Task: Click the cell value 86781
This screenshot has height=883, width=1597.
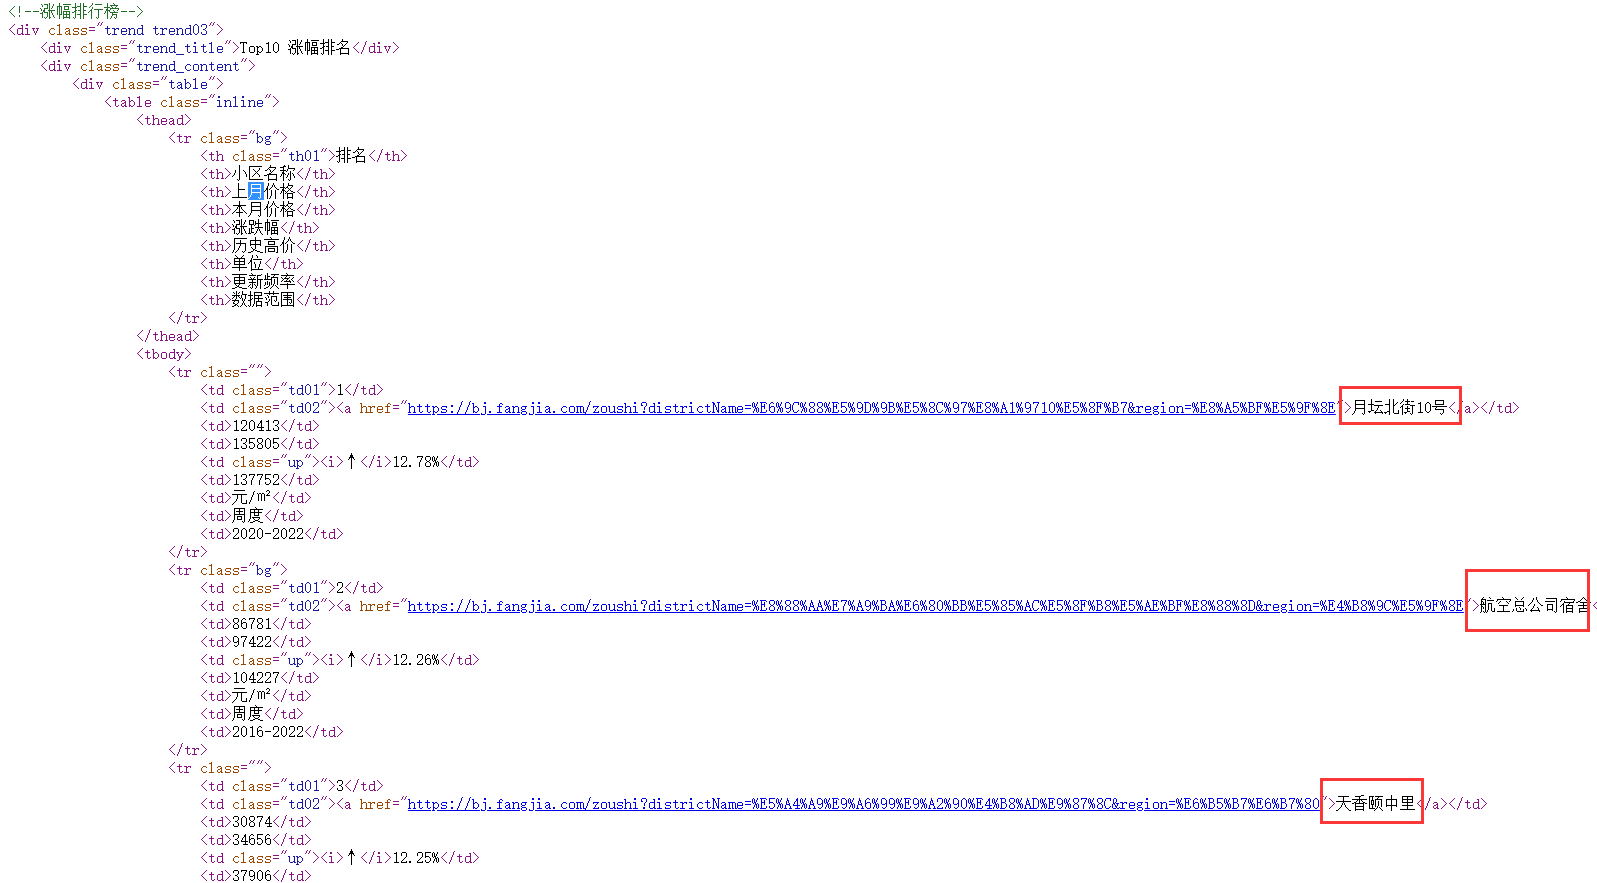Action: [252, 624]
